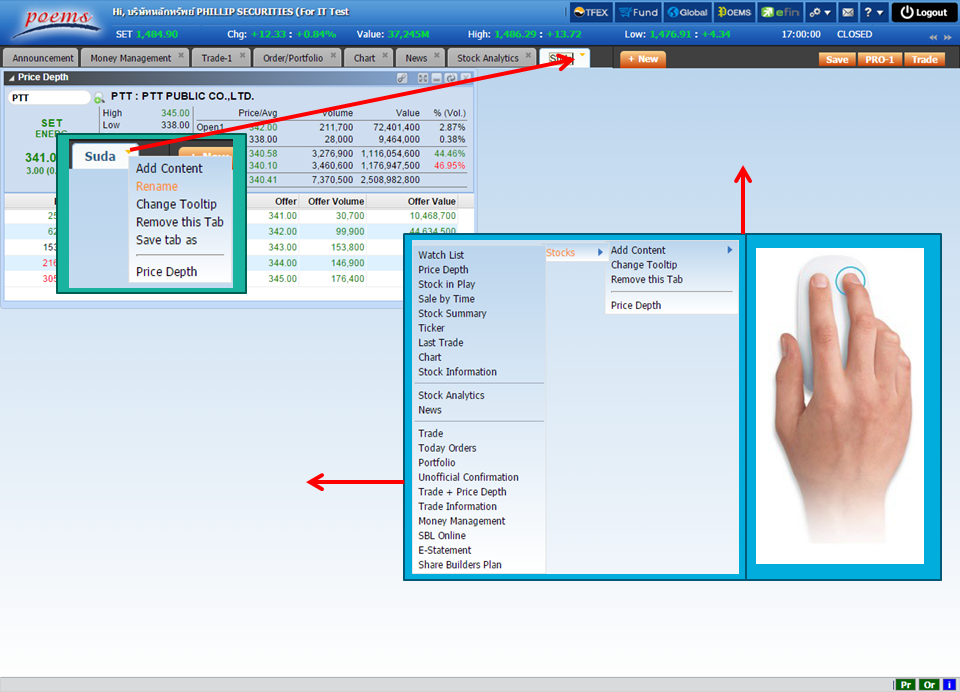Click the PTT stock symbol input field
The image size is (960, 692).
pos(48,98)
